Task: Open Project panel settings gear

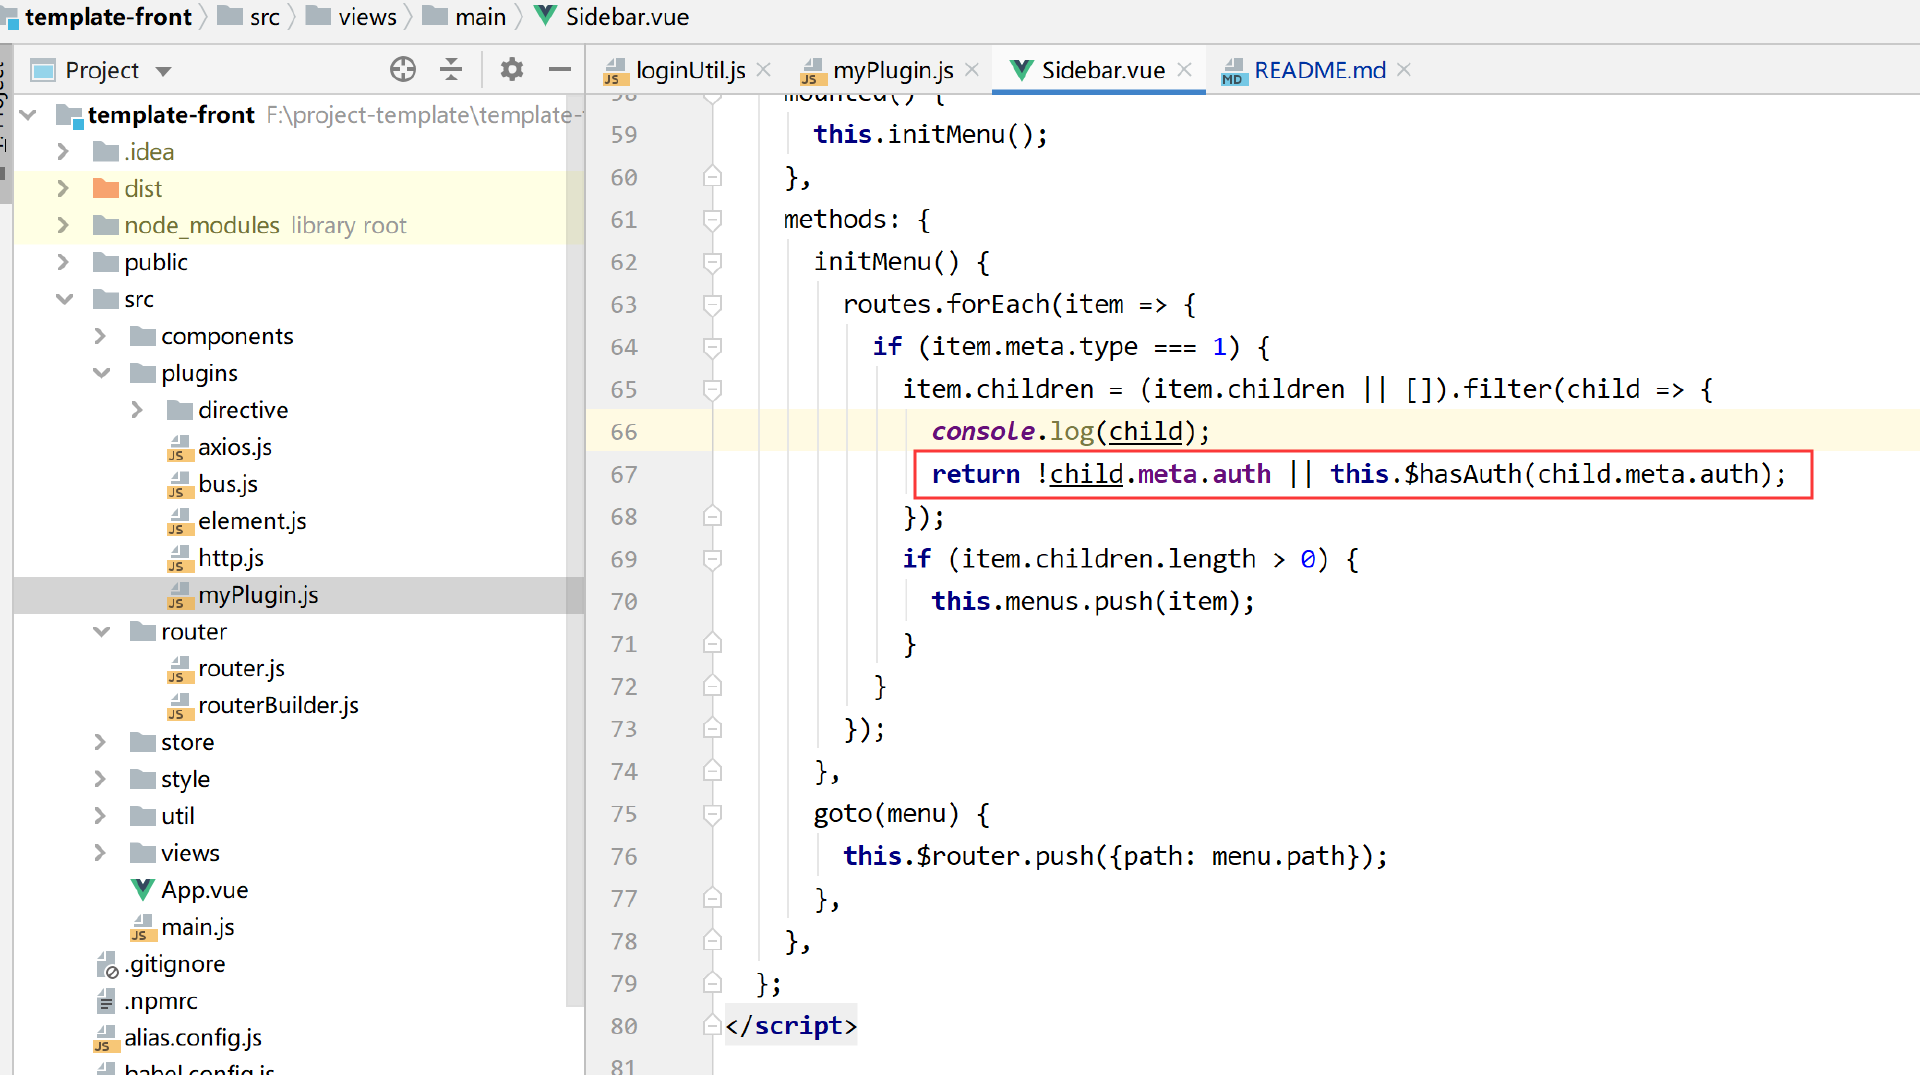Action: tap(512, 69)
